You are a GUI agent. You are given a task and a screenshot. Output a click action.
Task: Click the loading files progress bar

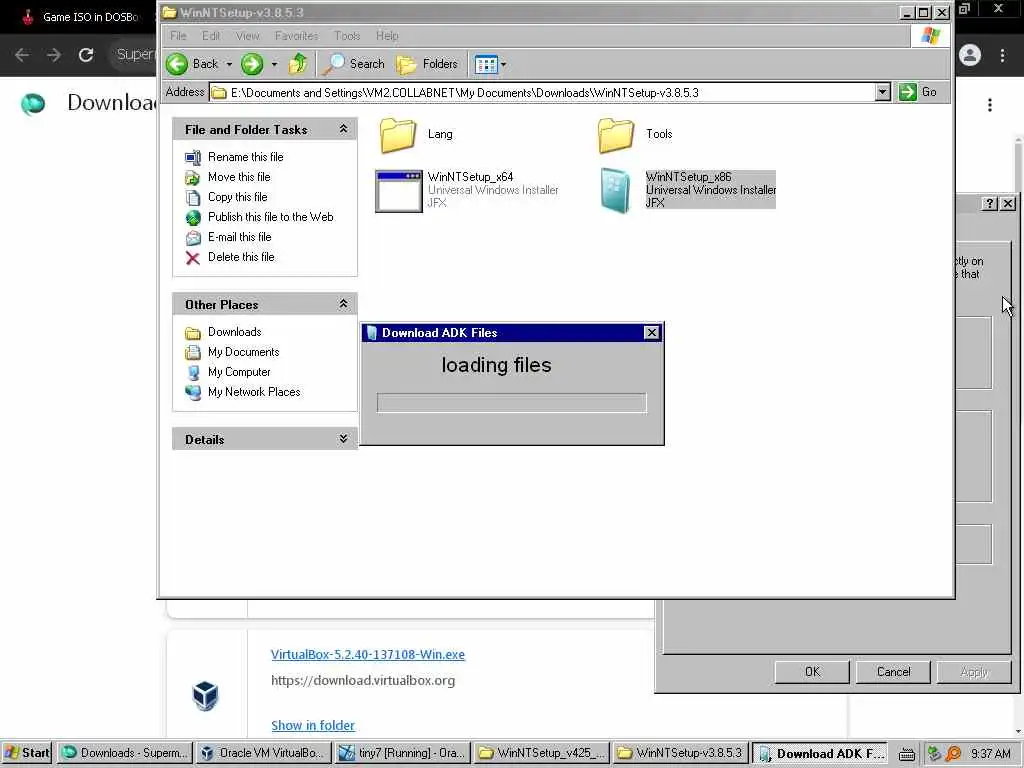511,403
